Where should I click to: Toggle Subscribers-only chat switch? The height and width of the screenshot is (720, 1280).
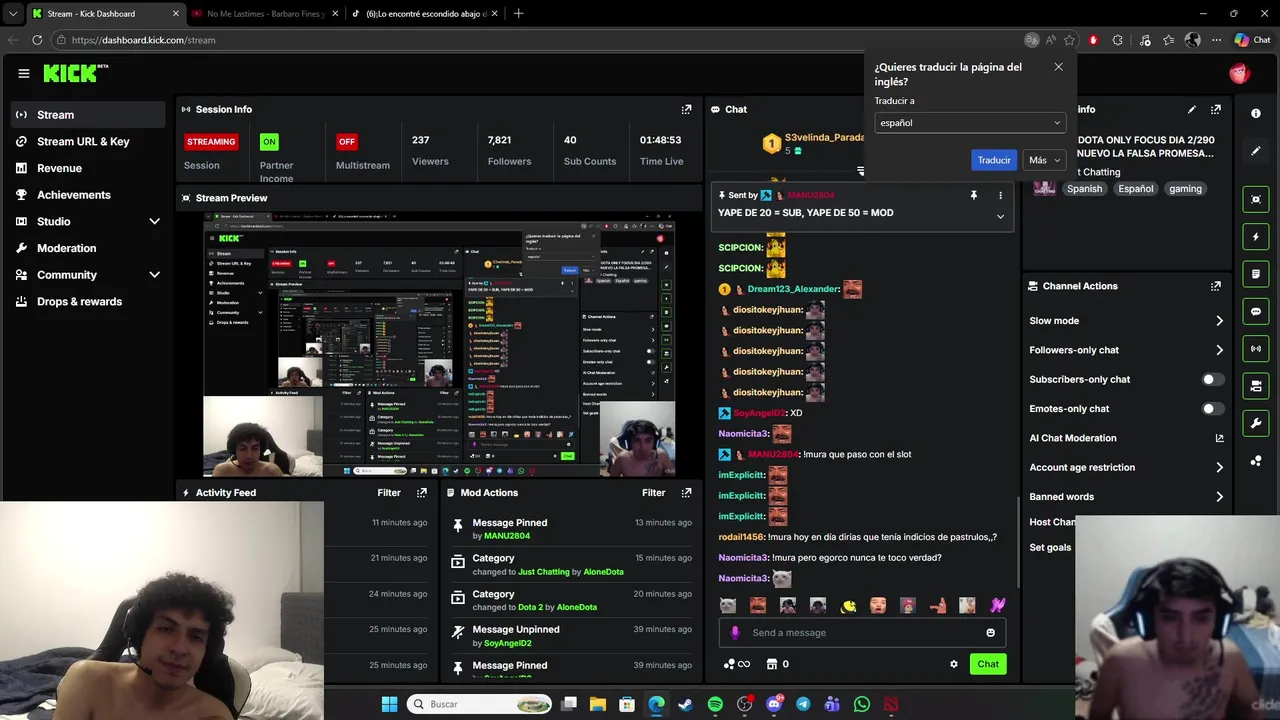(1212, 379)
